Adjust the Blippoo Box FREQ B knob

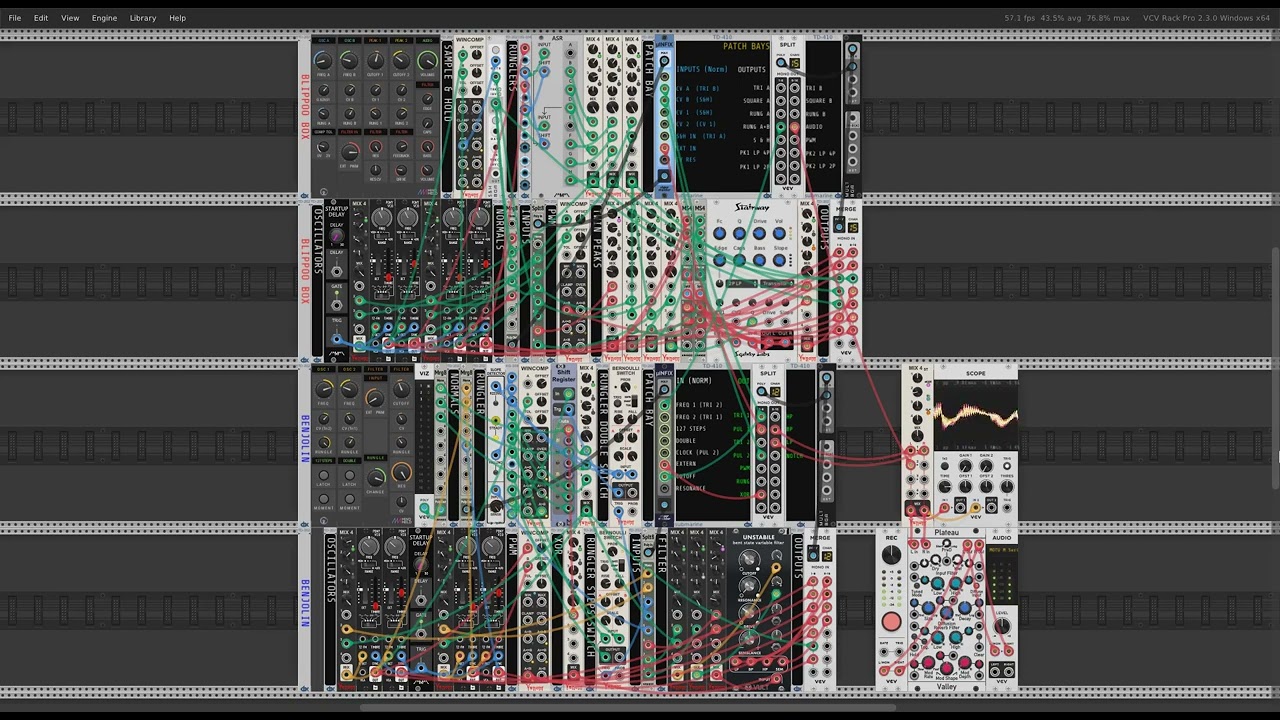coord(349,61)
